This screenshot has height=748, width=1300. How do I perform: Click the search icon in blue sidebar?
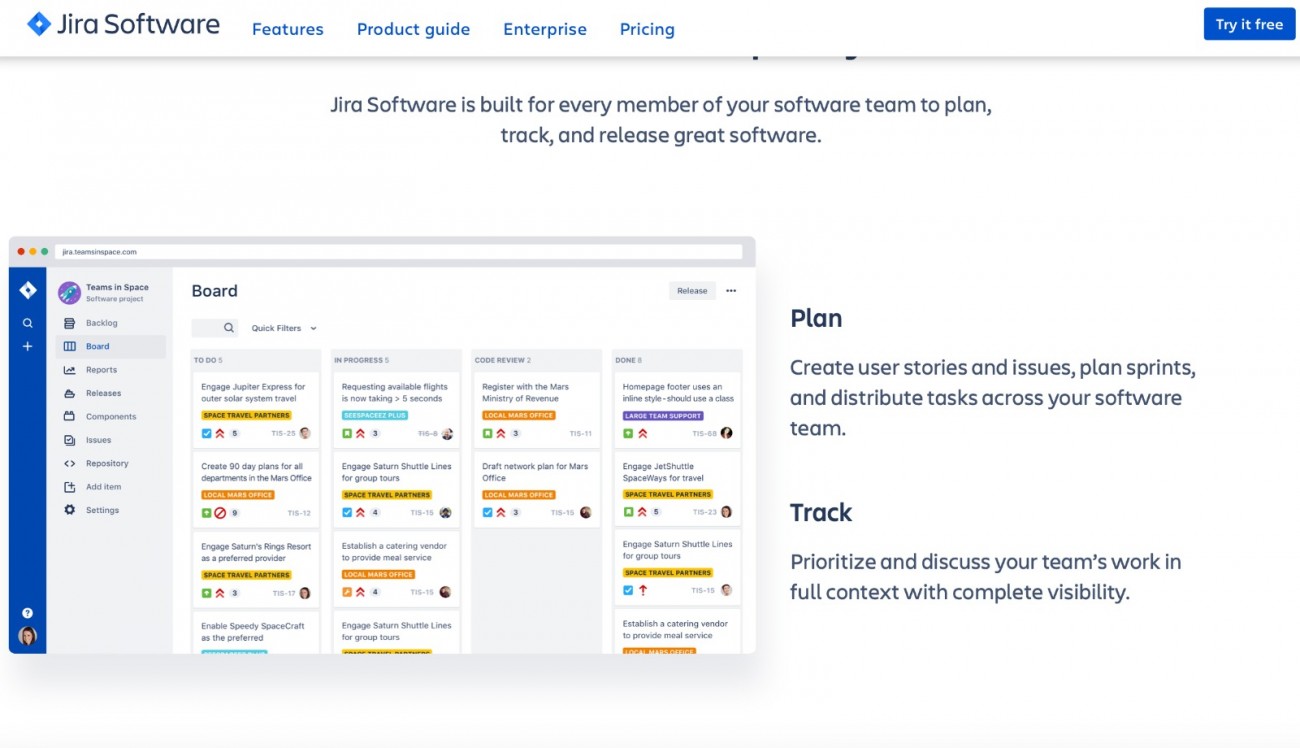pyautogui.click(x=28, y=323)
